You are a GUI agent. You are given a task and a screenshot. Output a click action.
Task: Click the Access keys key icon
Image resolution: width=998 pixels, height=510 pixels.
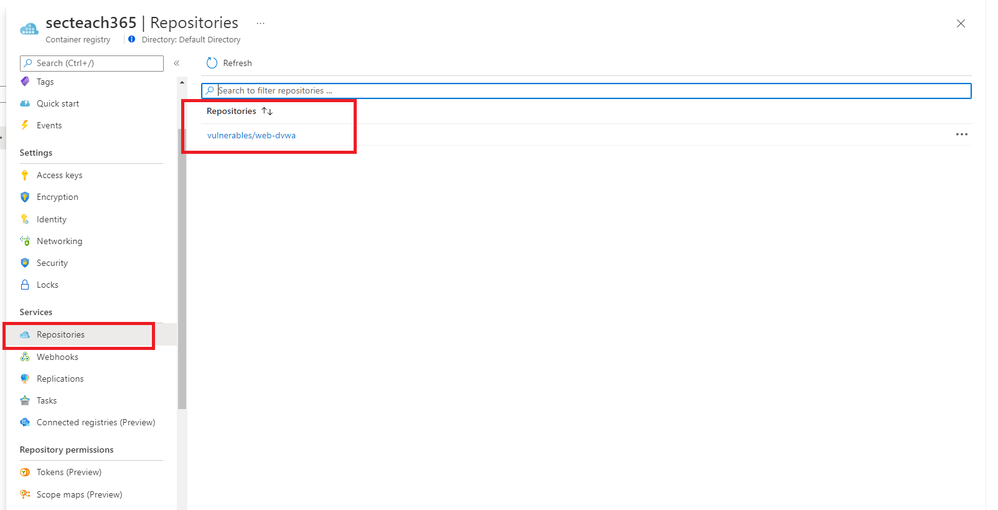coord(25,175)
